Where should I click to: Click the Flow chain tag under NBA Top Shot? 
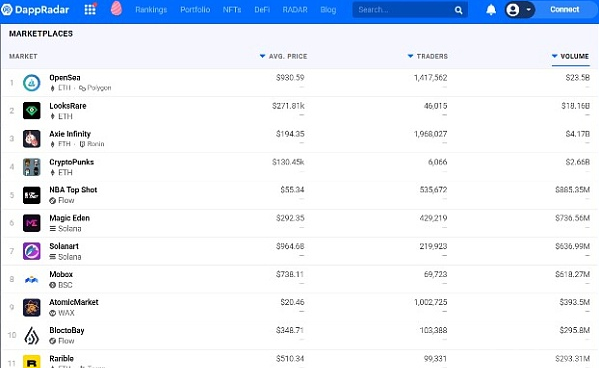point(62,200)
